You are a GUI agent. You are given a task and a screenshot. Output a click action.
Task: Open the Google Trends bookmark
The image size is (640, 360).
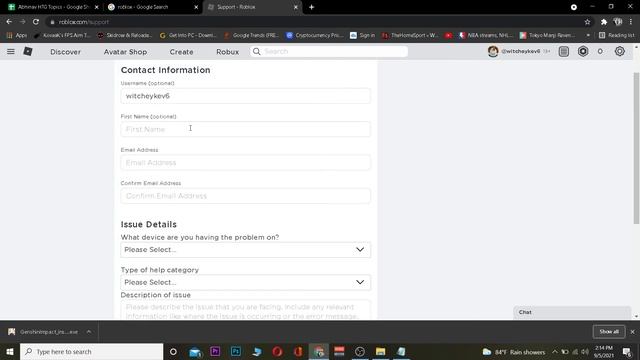click(x=251, y=36)
